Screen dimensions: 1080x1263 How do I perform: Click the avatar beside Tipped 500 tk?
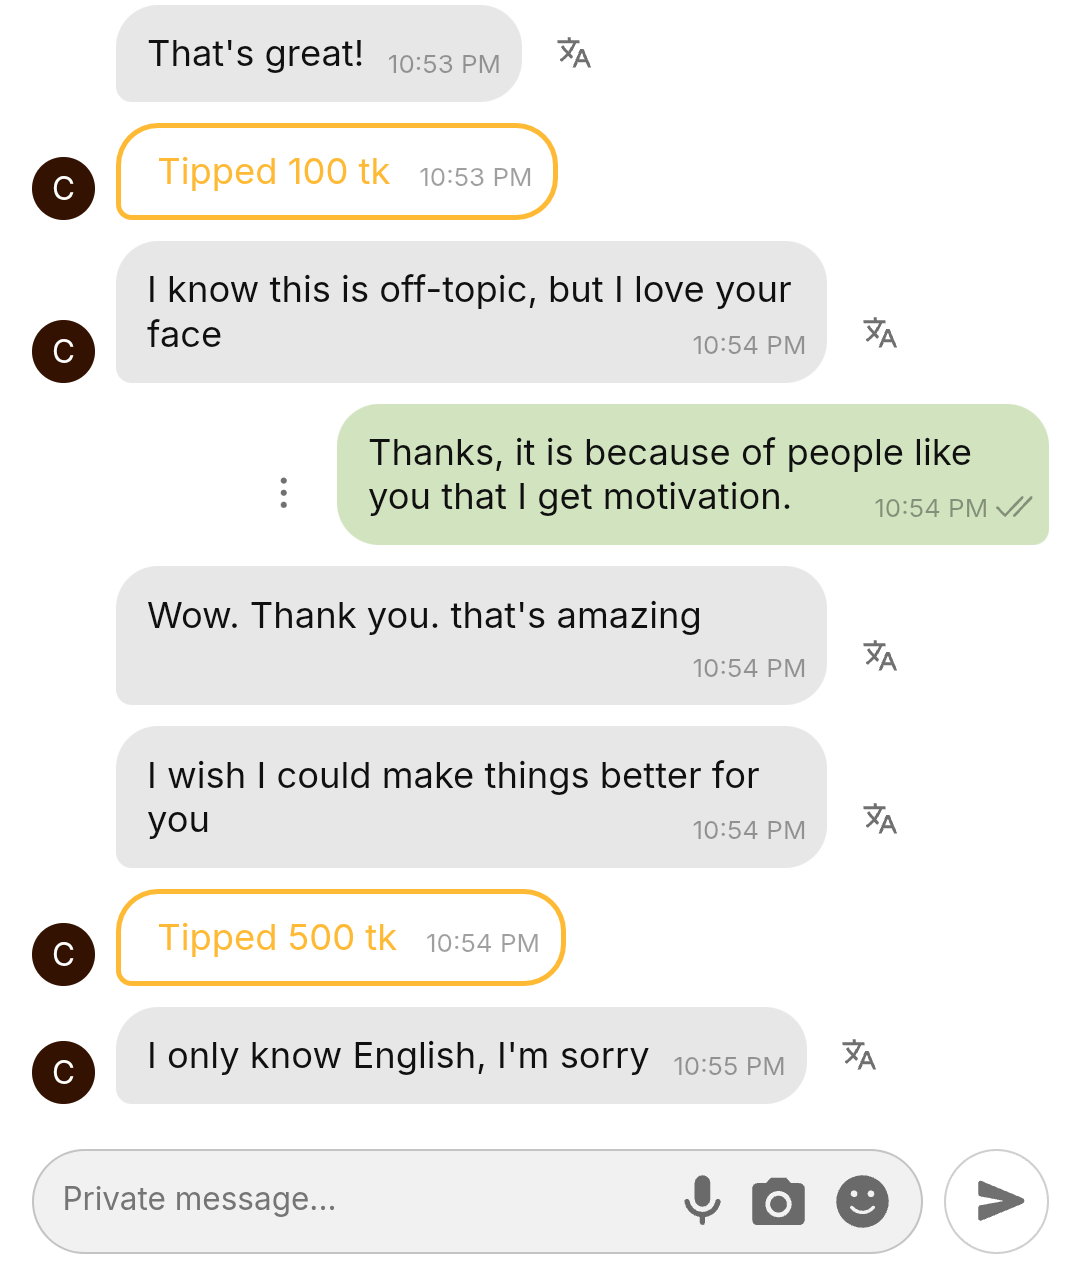pos(64,954)
